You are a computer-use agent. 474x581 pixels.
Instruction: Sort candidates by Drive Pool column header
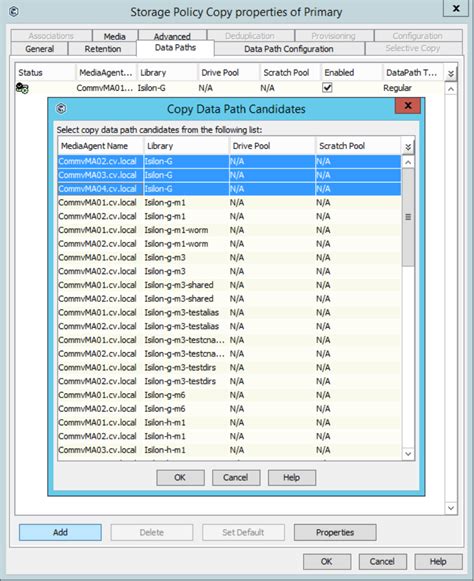272,146
